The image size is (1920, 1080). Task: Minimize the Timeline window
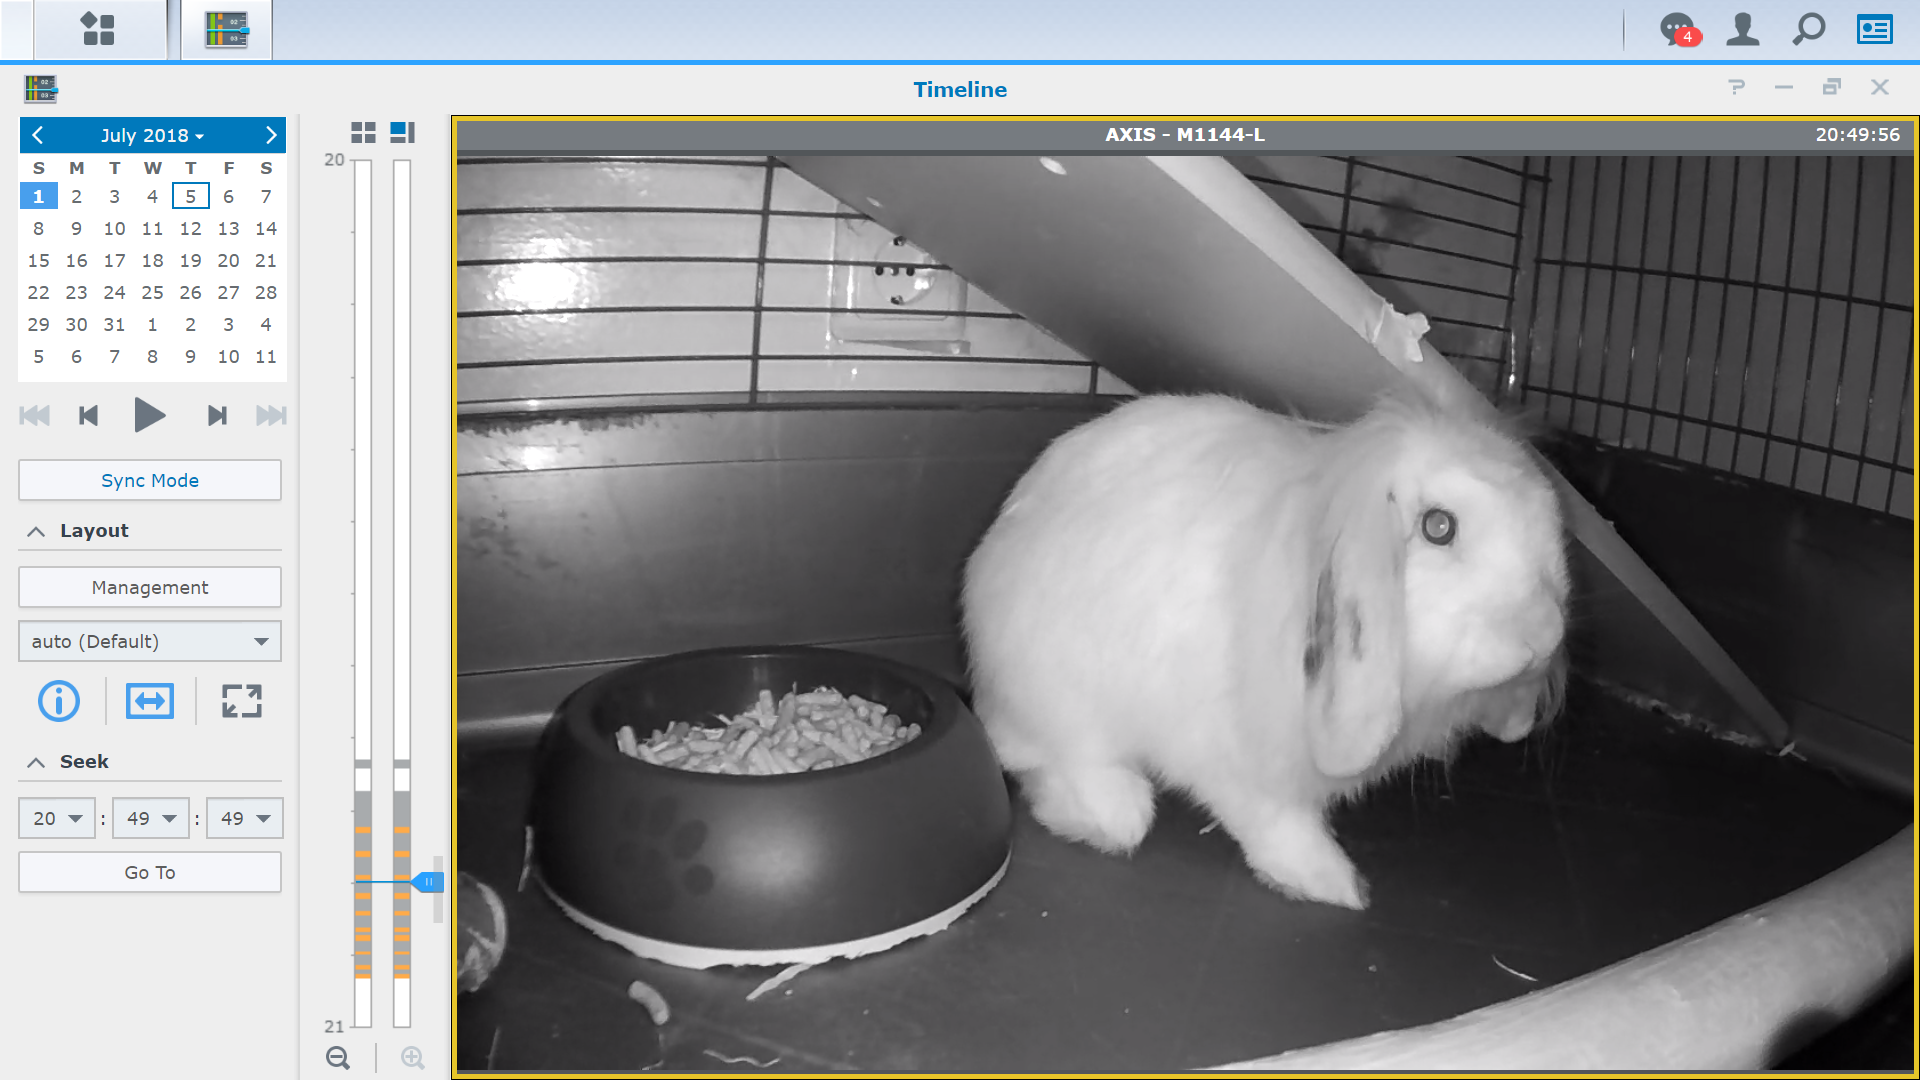(1784, 87)
